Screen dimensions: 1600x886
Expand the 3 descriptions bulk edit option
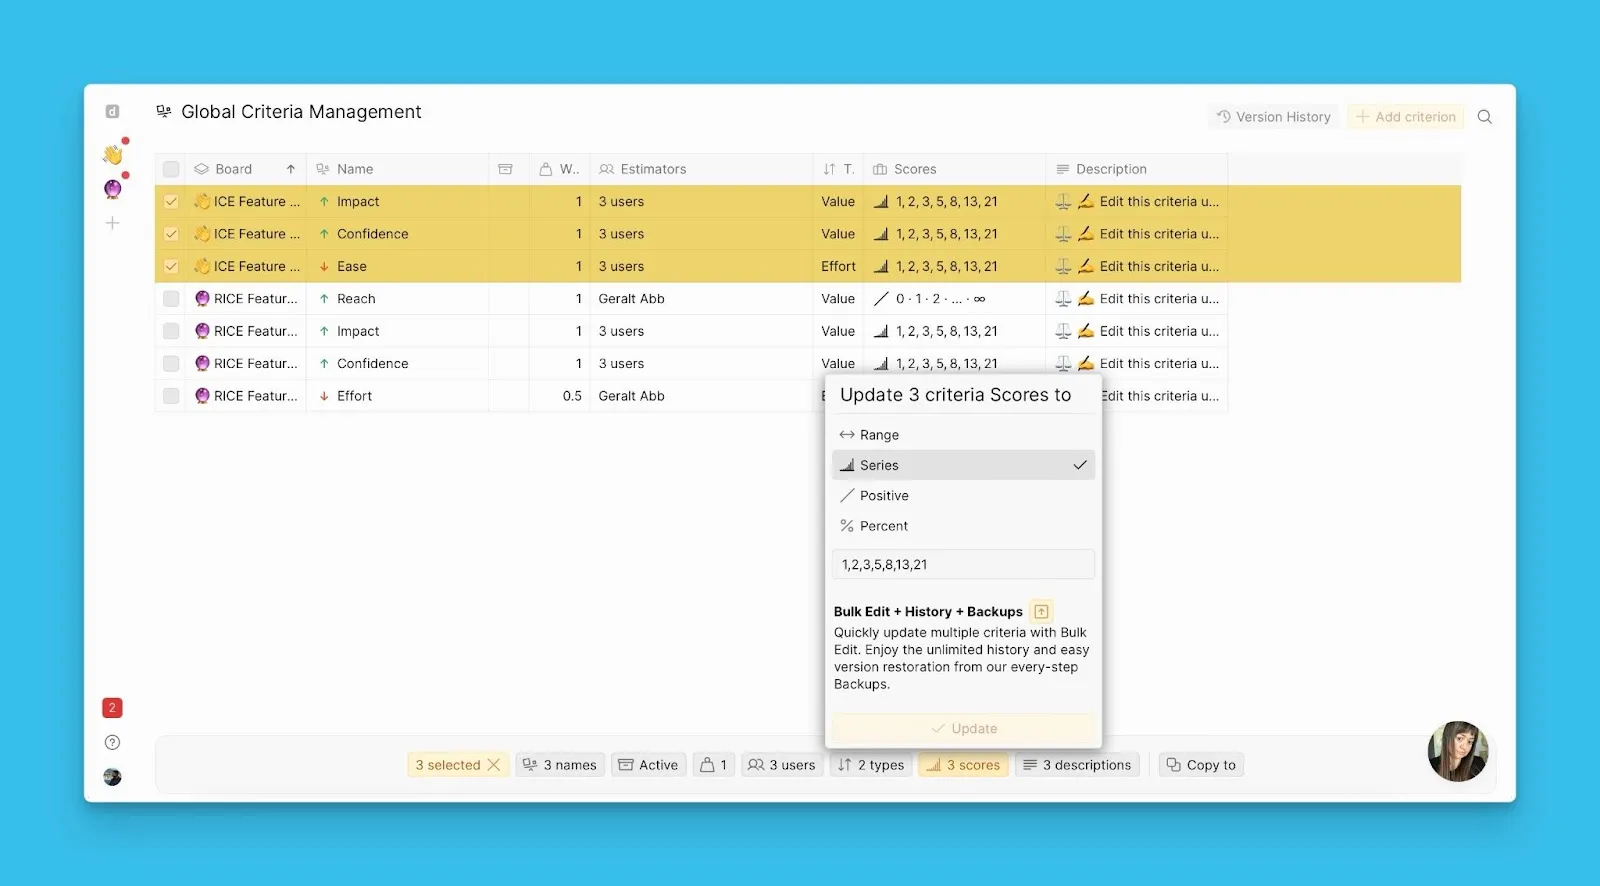click(1077, 765)
